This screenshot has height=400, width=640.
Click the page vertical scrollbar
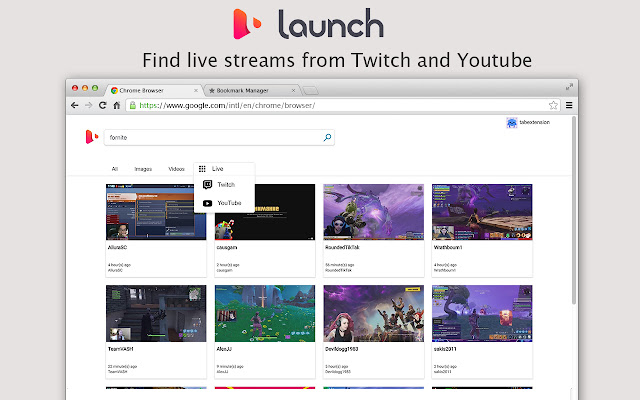pos(574,210)
